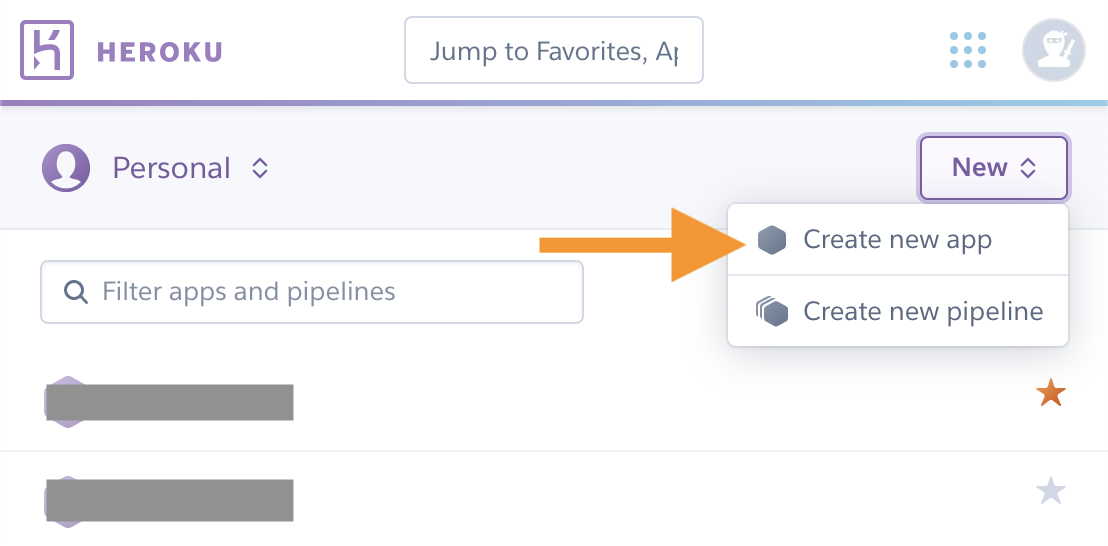Select Create new app menu item
Viewport: 1108px width, 546px height.
click(897, 240)
